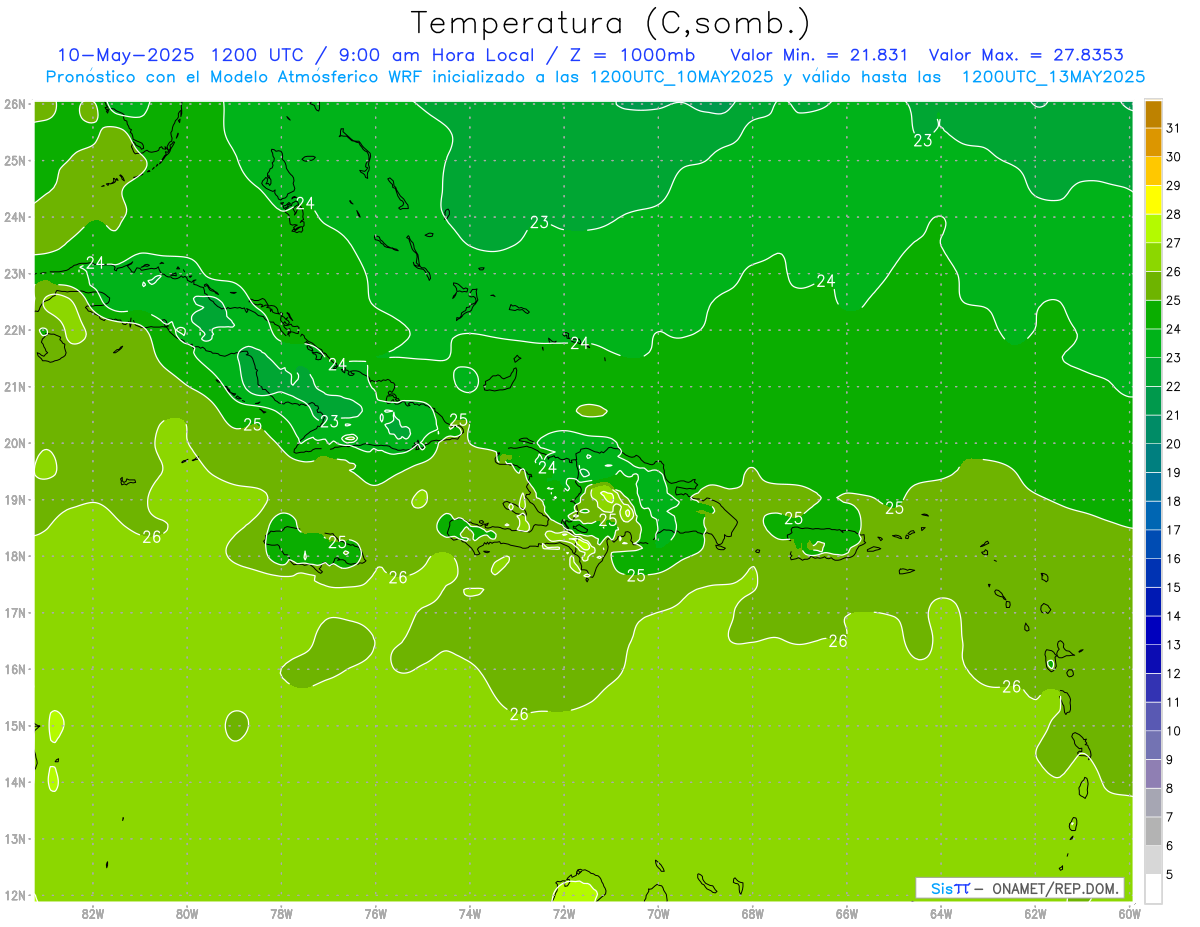Click the legend value 28

tap(1173, 214)
